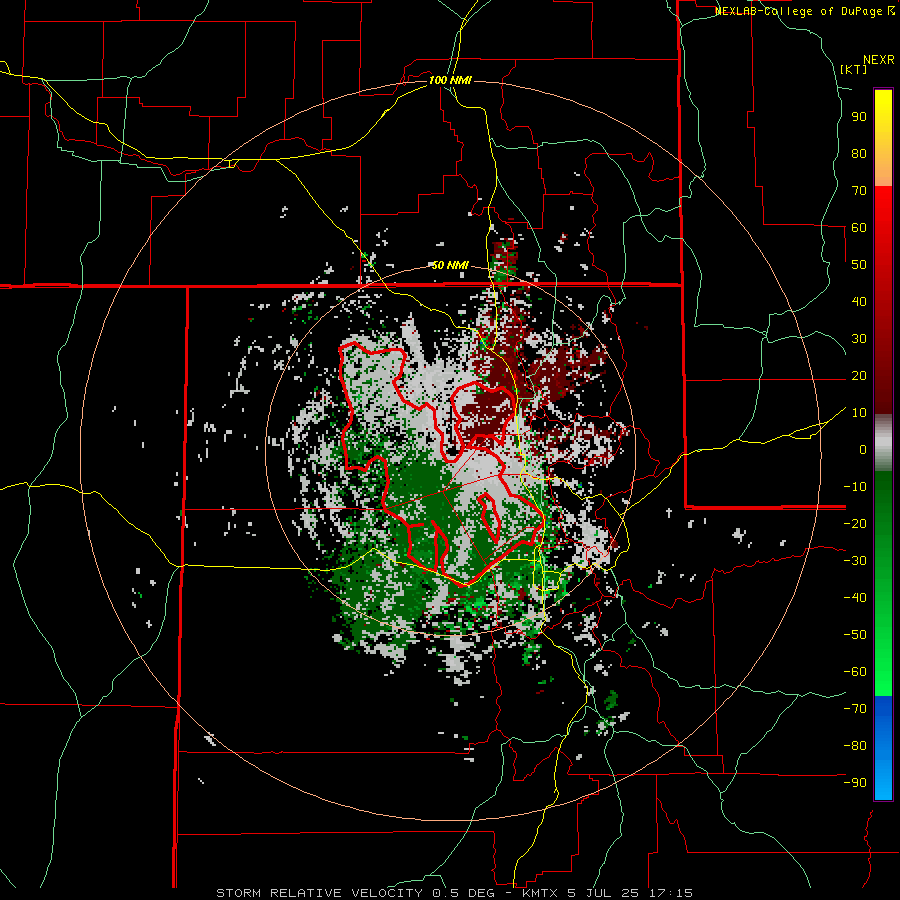This screenshot has height=900, width=900.
Task: Click the 60 value on velocity scale
Action: coord(859,228)
